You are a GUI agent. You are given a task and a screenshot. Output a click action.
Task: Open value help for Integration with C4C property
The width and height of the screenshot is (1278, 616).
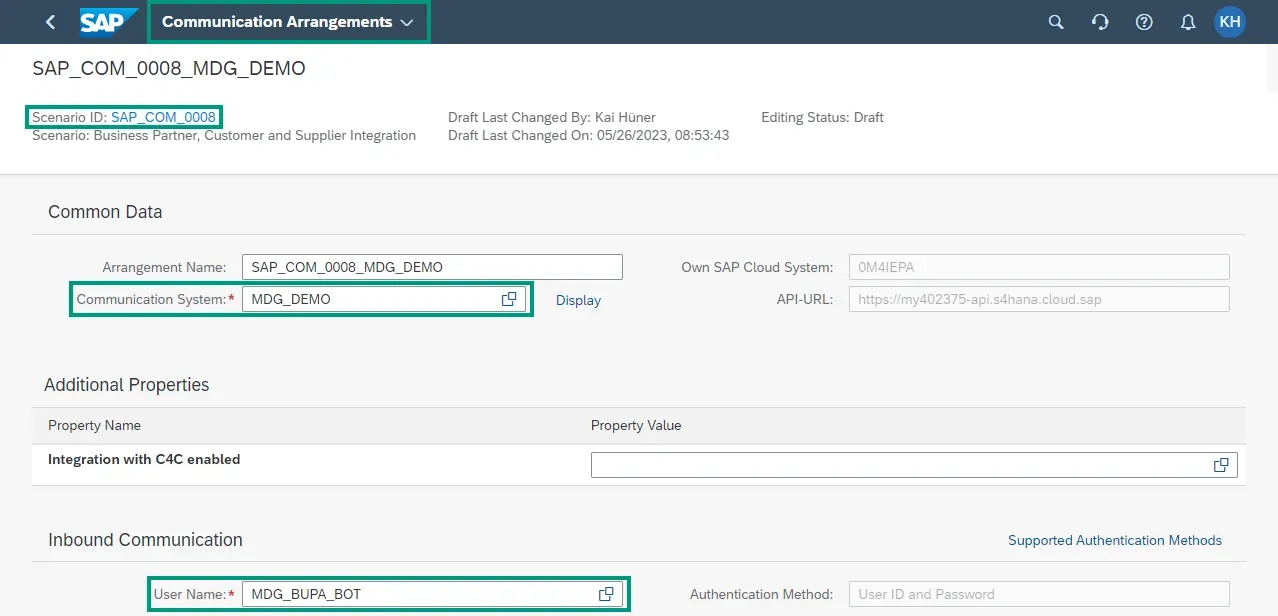coord(1221,465)
